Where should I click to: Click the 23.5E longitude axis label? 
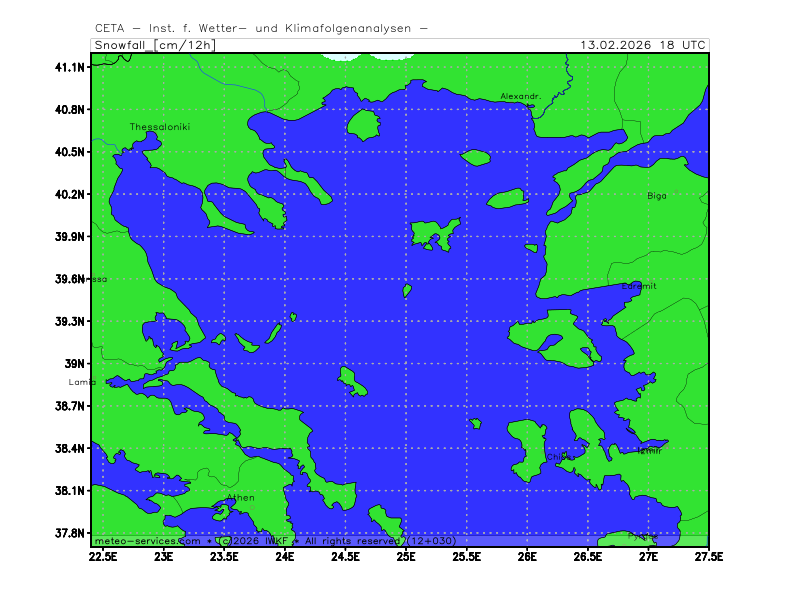pos(224,555)
